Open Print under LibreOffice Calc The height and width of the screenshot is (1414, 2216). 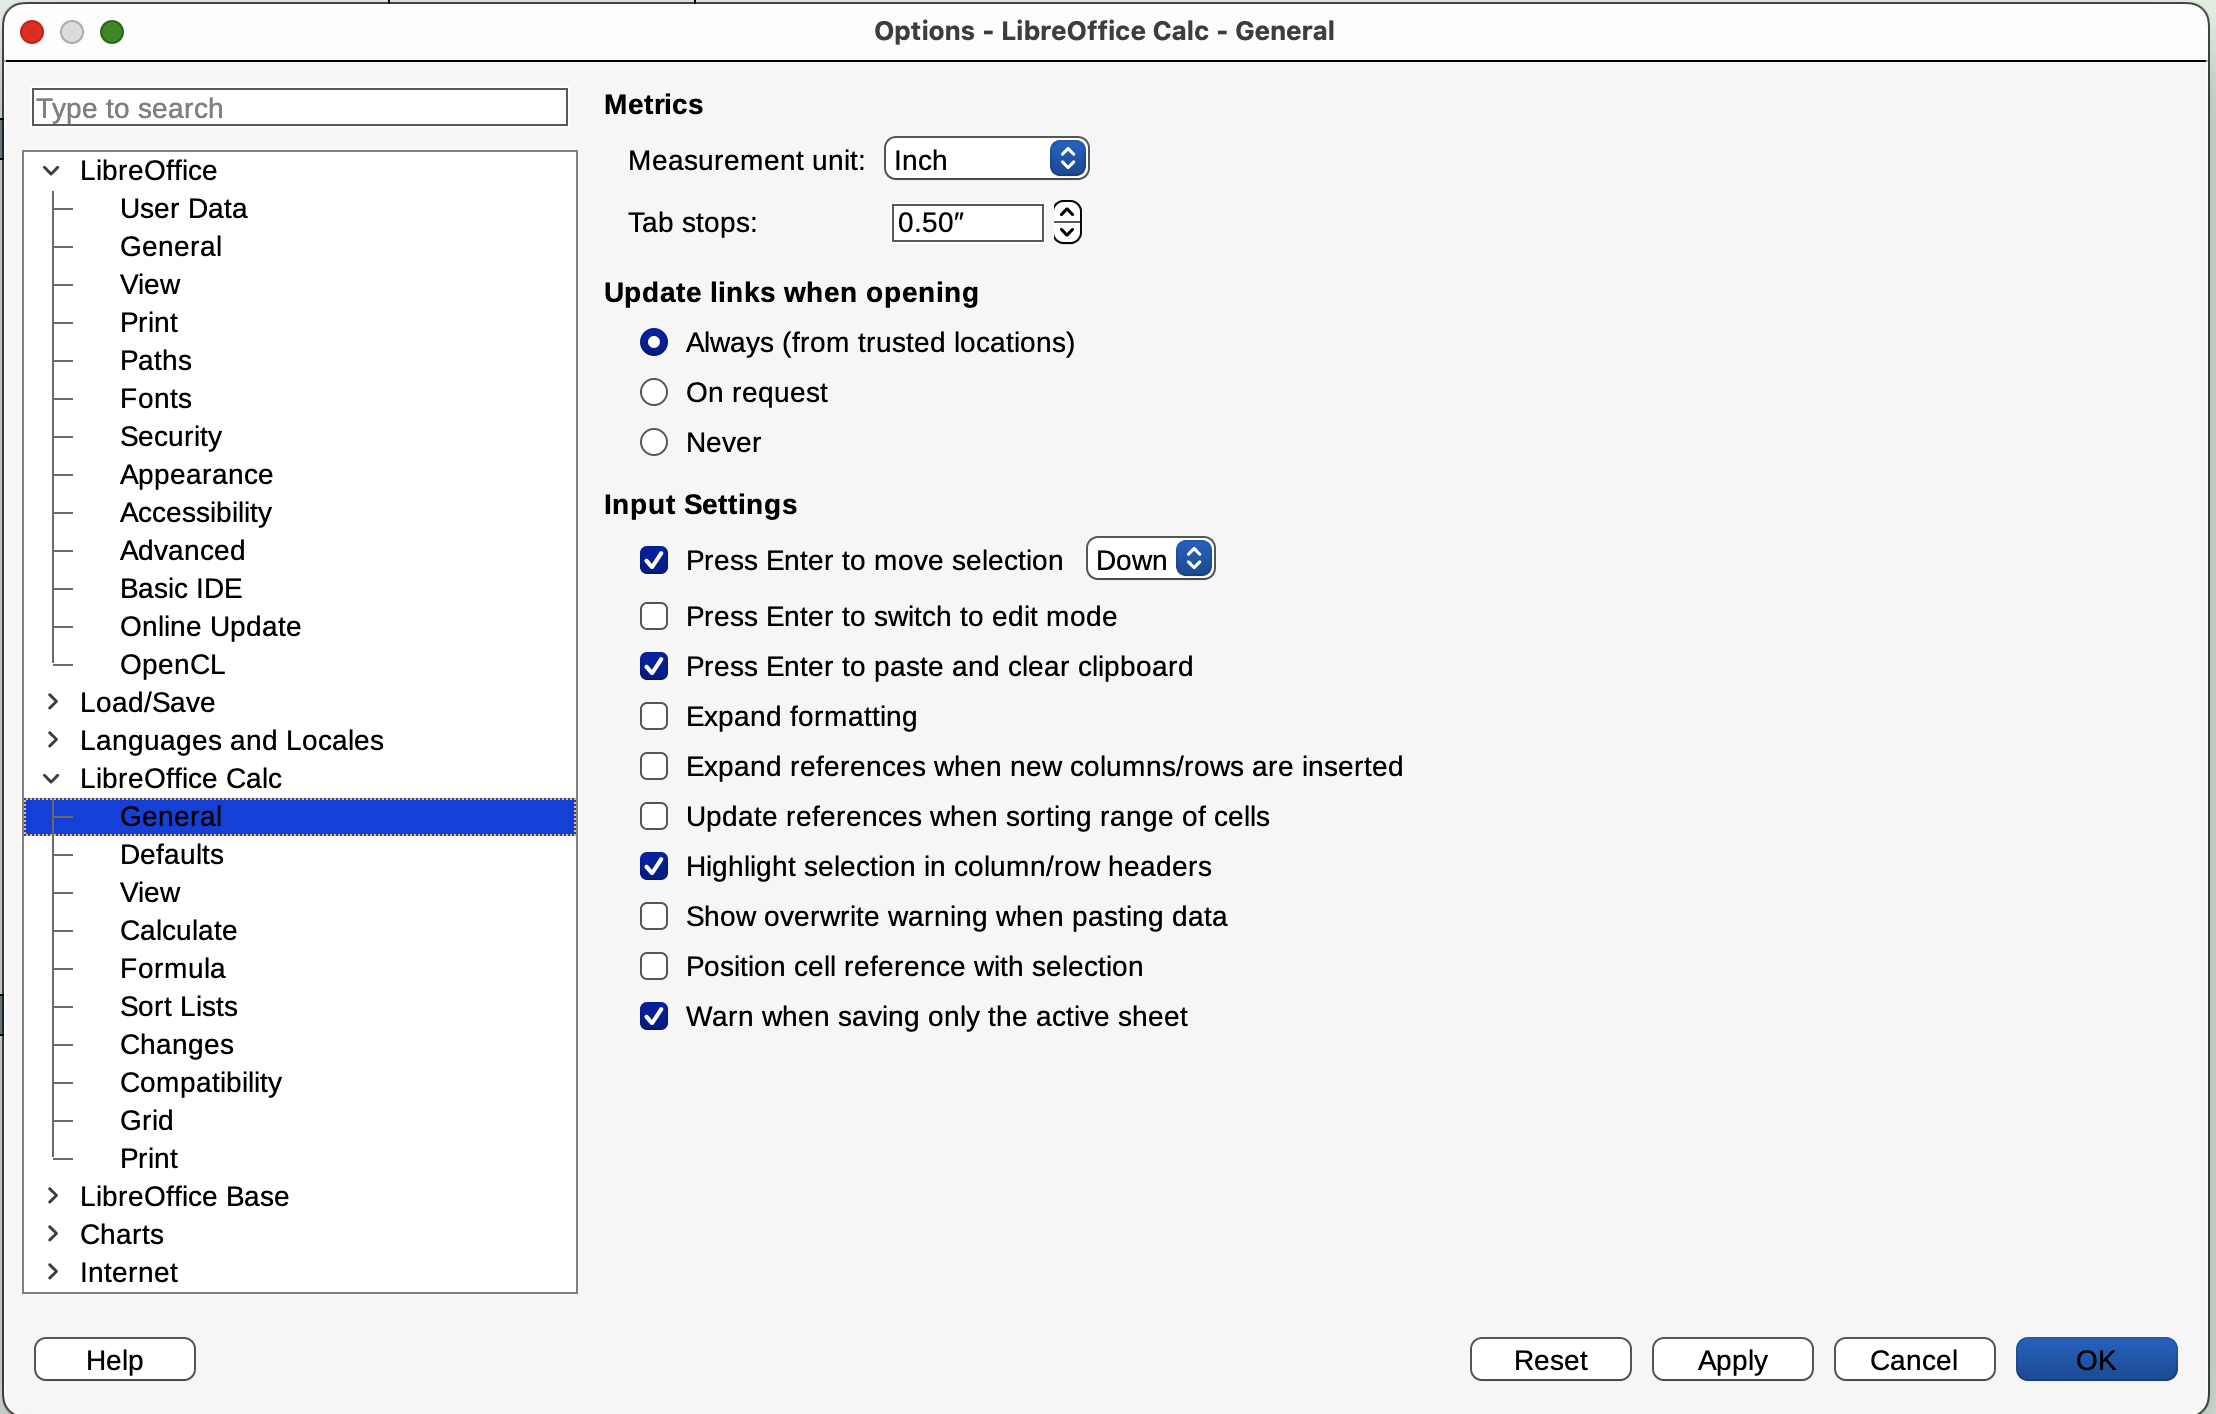pos(149,1159)
